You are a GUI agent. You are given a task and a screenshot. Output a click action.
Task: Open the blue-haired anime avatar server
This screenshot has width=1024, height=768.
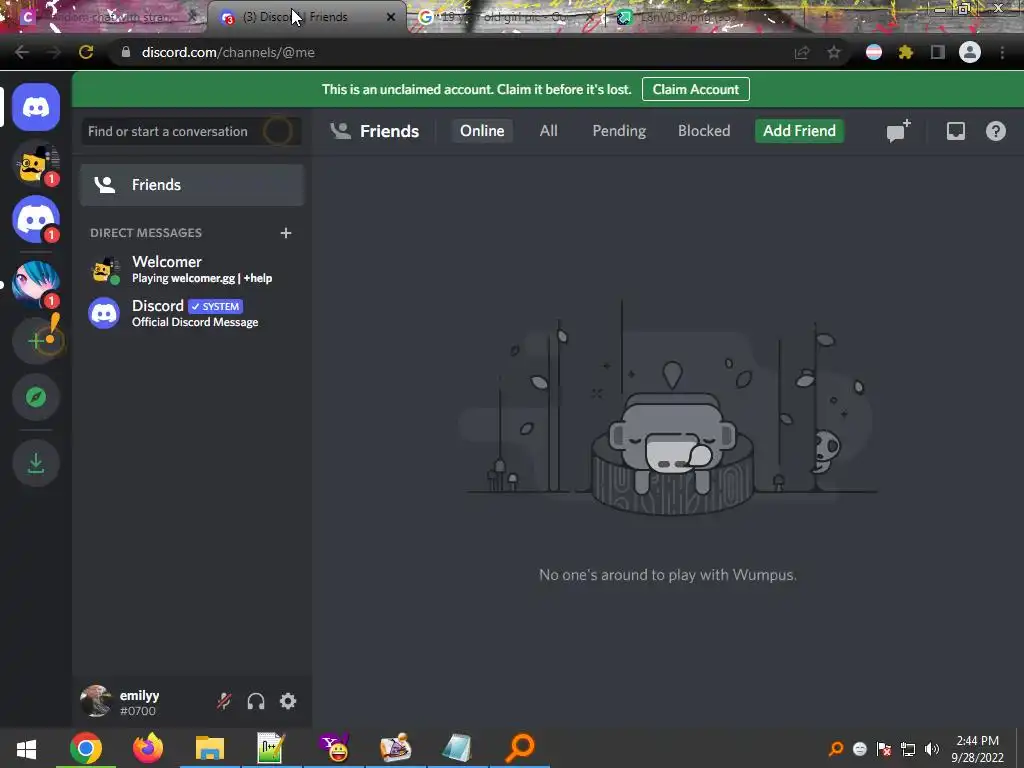[36, 284]
